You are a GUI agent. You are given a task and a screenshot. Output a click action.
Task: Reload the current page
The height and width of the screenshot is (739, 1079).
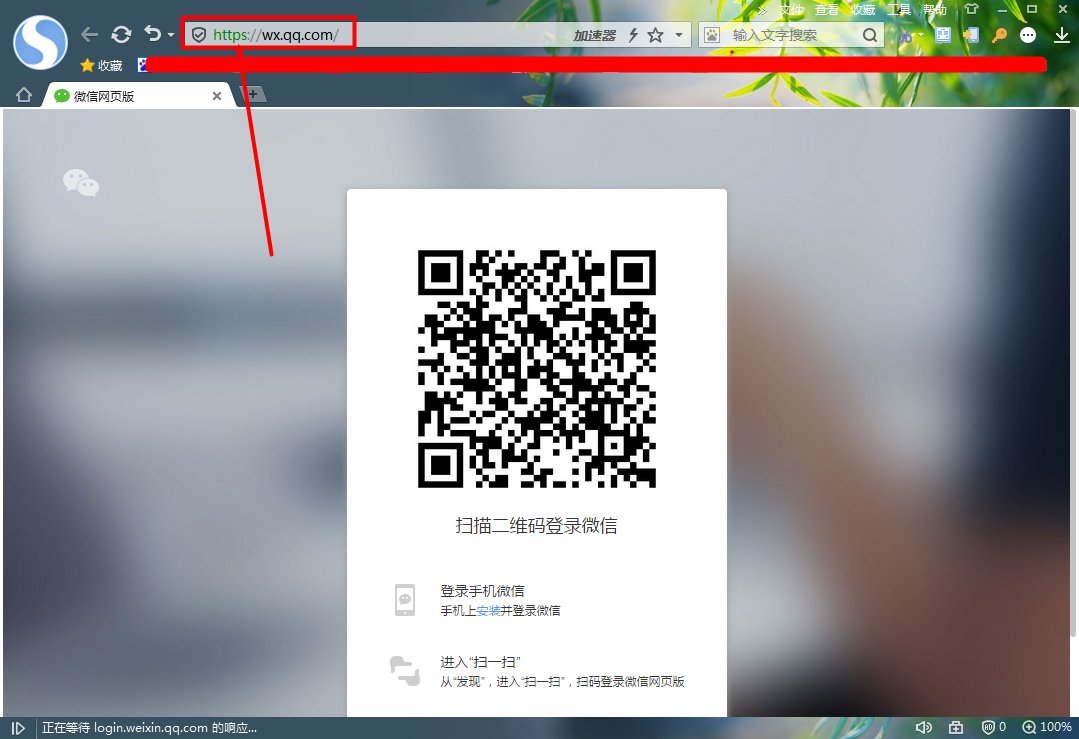(x=121, y=34)
